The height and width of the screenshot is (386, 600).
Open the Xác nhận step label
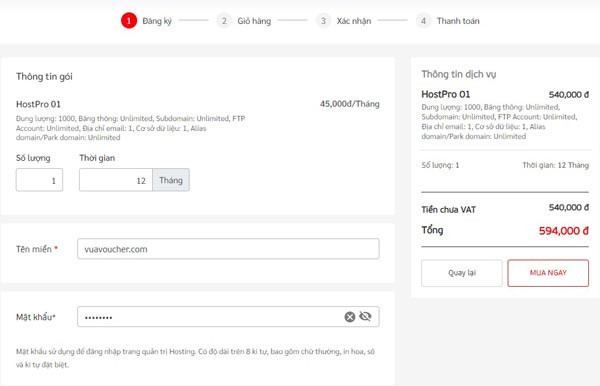(x=354, y=21)
